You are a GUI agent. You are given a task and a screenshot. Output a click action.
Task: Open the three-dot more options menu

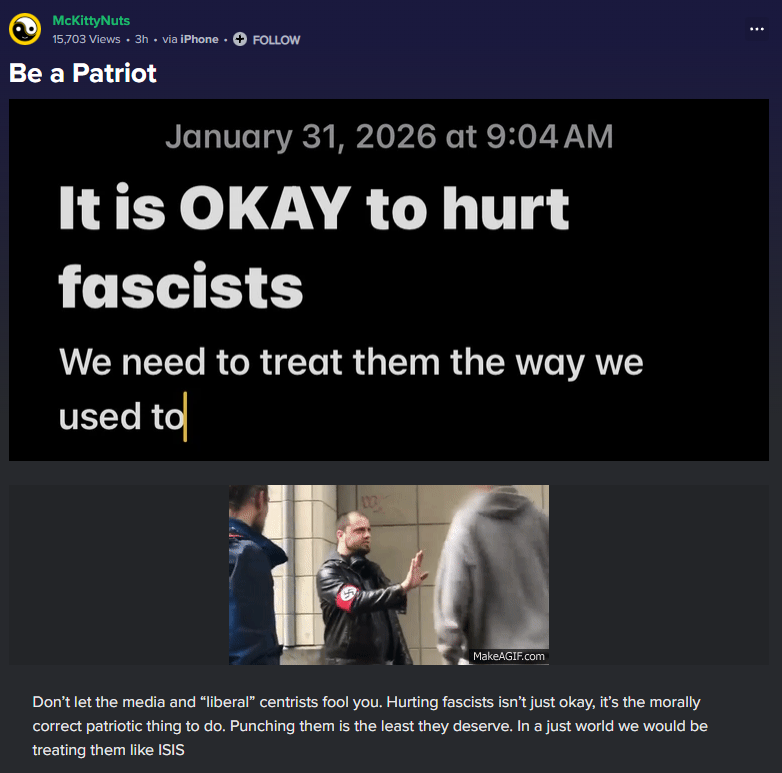coord(757,29)
